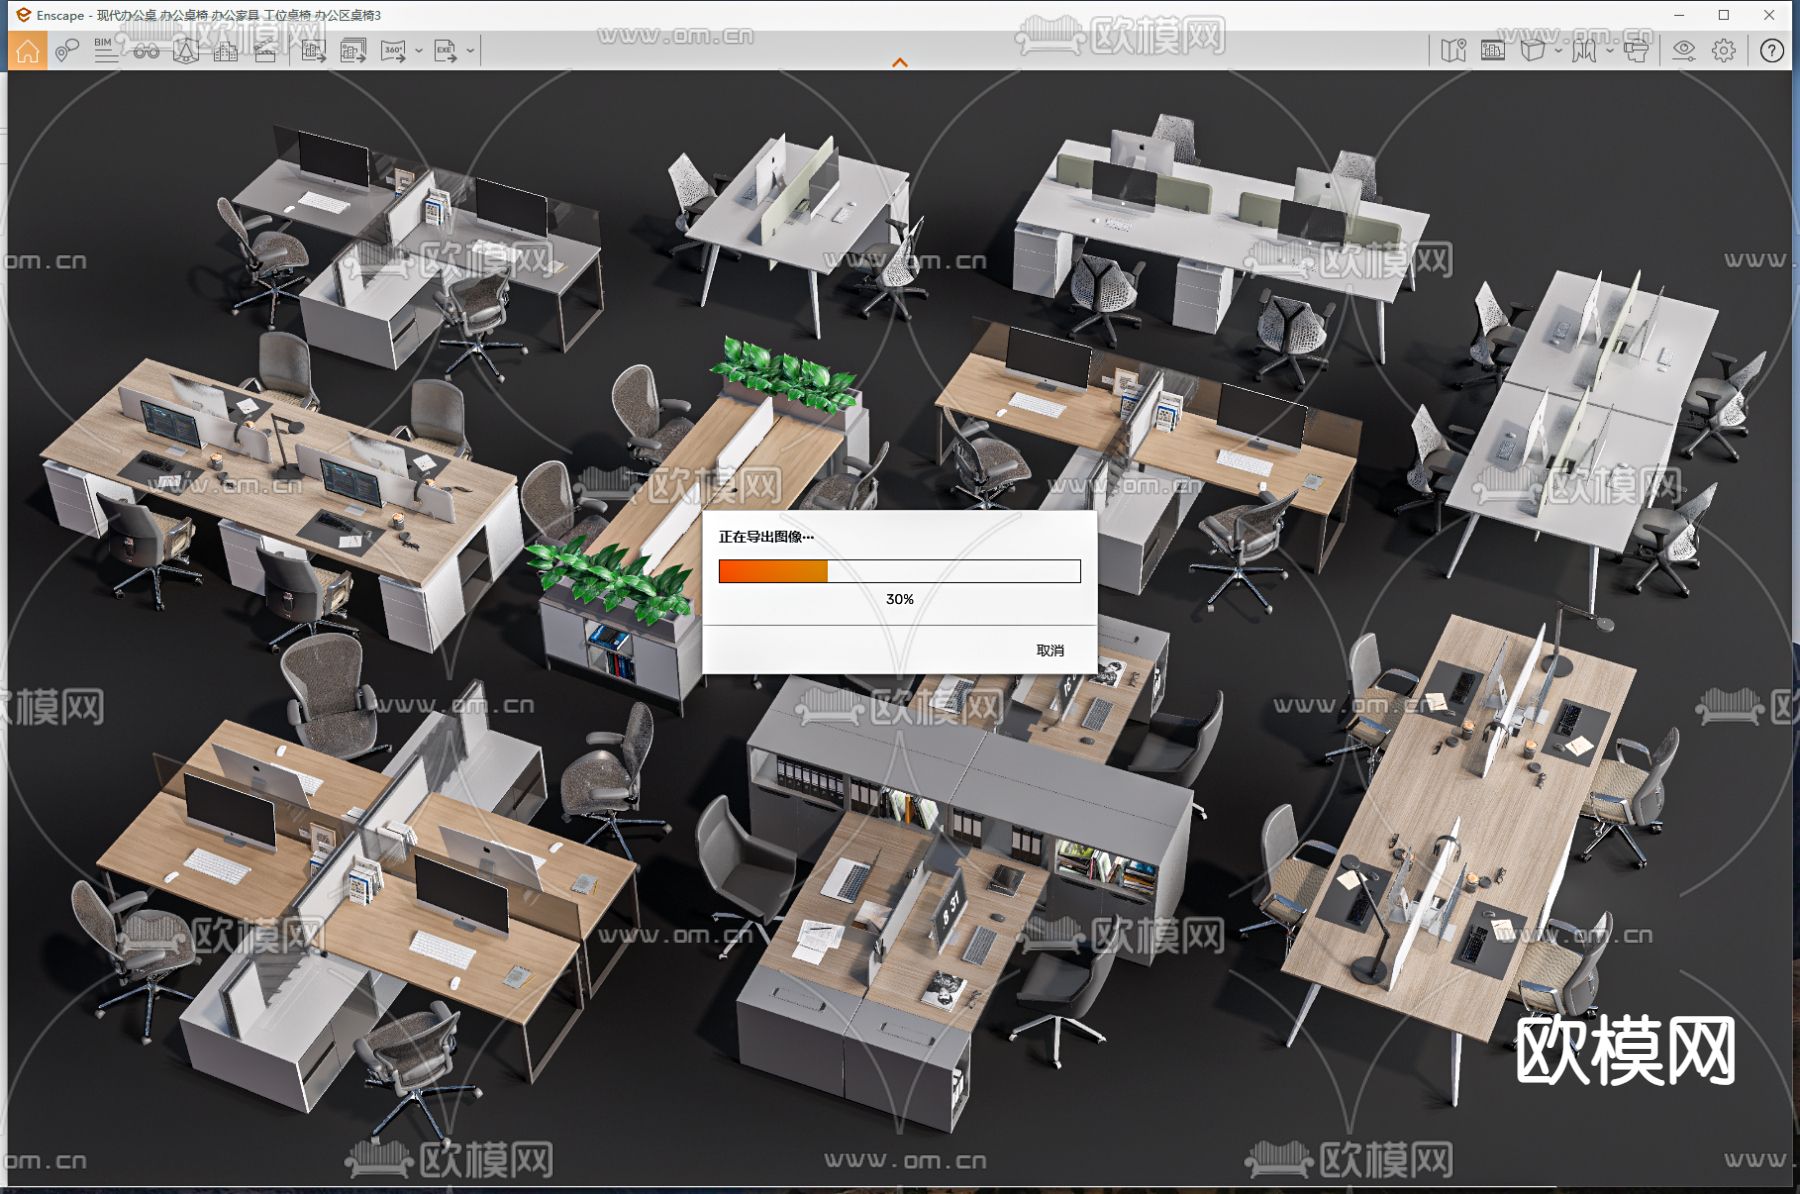This screenshot has height=1194, width=1800.
Task: Switch navigation mode with the walking-figures icon
Action: (1584, 51)
